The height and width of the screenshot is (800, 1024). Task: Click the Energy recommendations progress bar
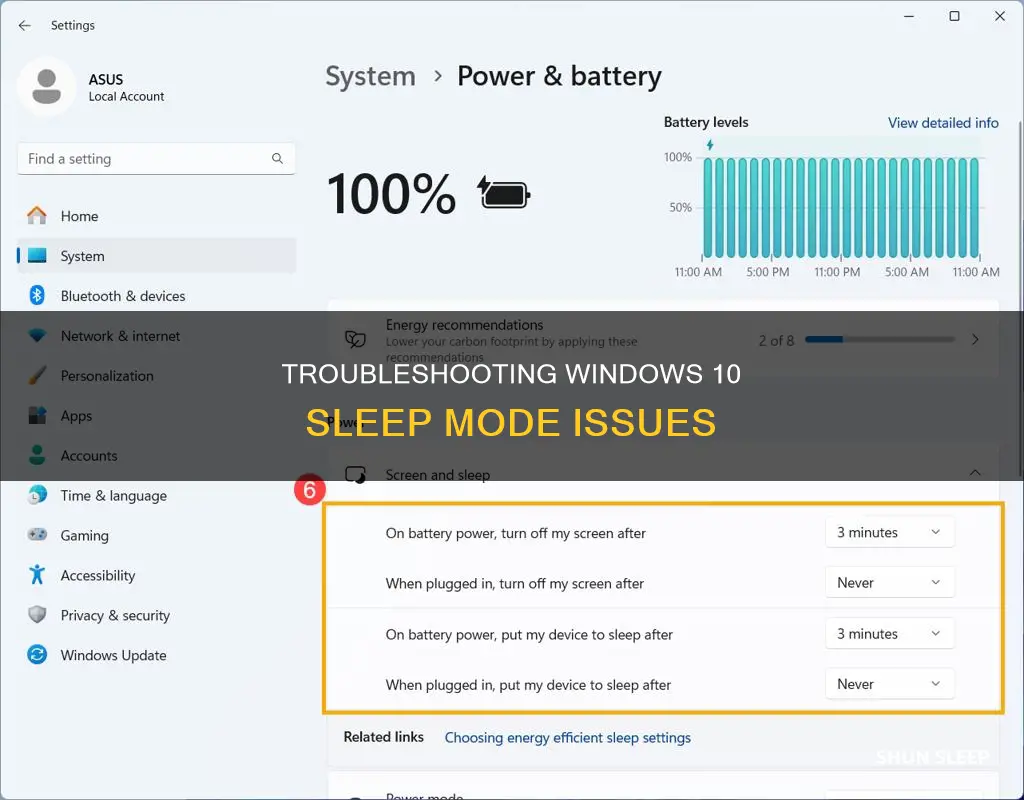(880, 340)
